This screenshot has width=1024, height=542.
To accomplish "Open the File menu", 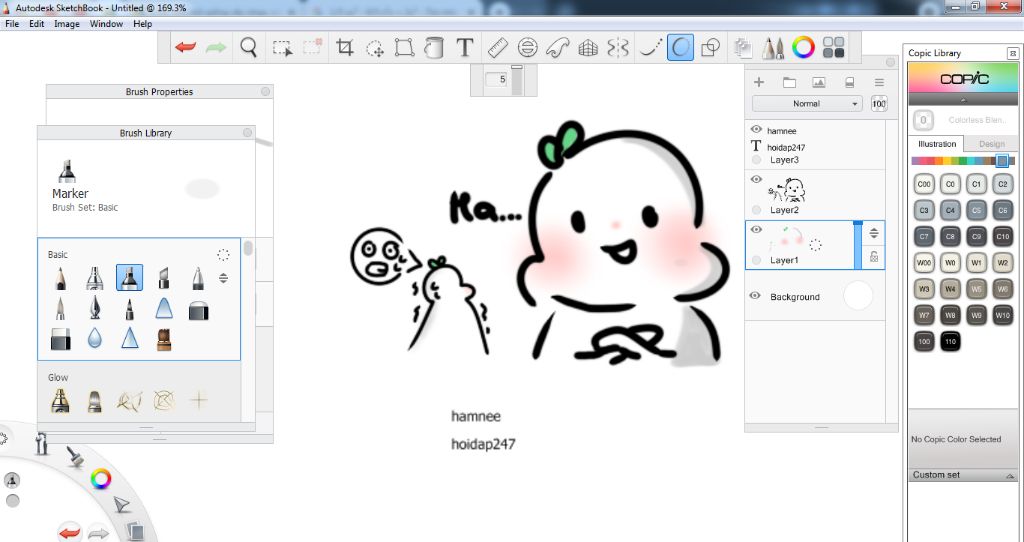I will [12, 24].
